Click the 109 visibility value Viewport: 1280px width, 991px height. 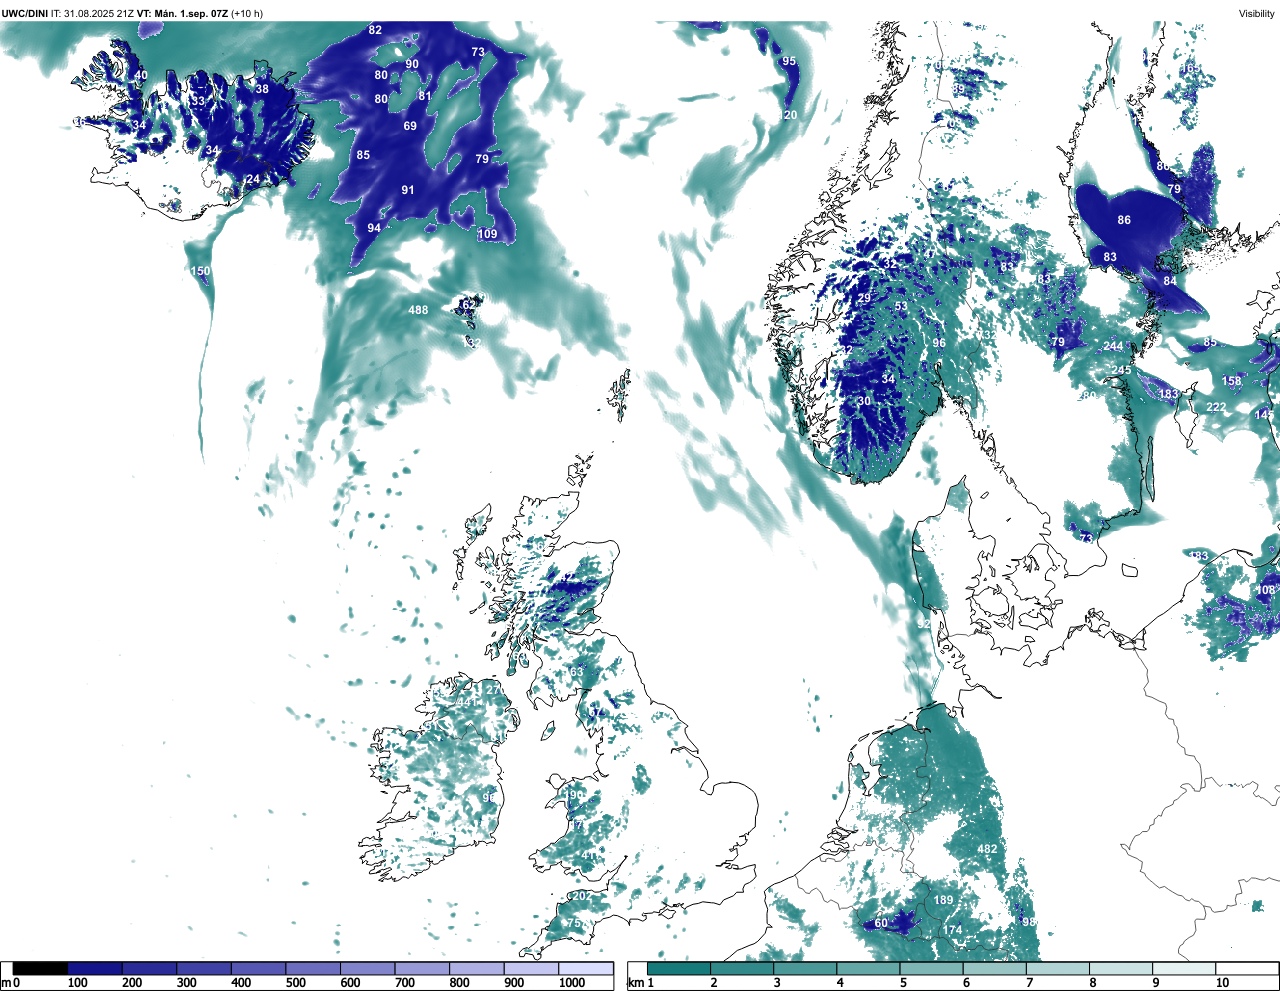click(x=487, y=234)
